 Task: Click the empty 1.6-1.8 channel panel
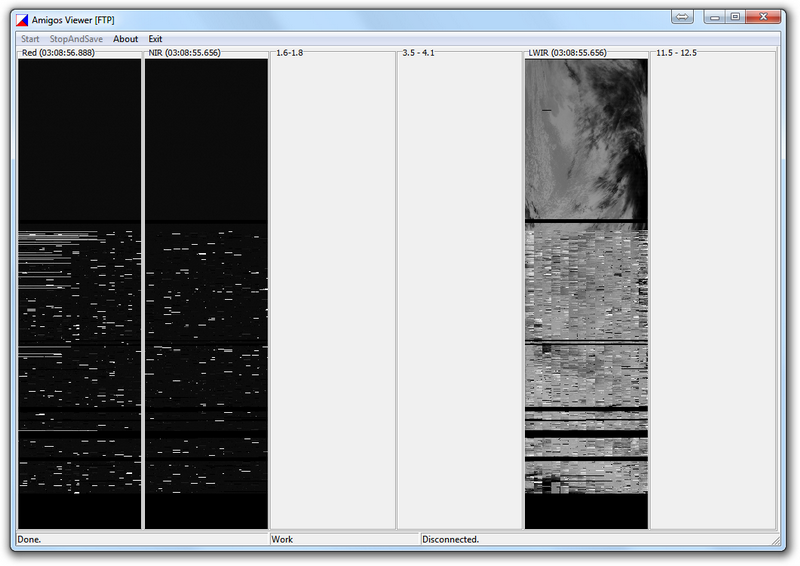[333, 293]
